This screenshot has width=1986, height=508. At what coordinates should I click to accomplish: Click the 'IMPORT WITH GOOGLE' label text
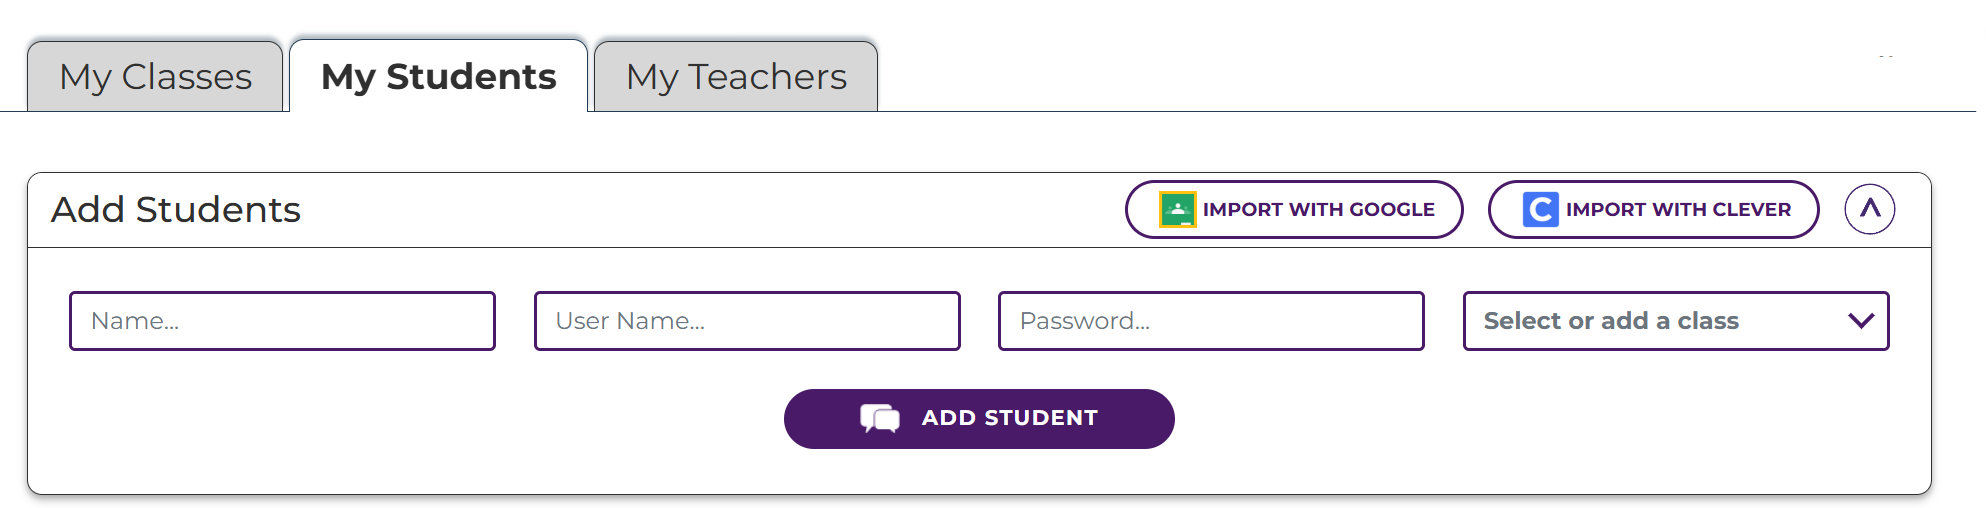pos(1318,210)
